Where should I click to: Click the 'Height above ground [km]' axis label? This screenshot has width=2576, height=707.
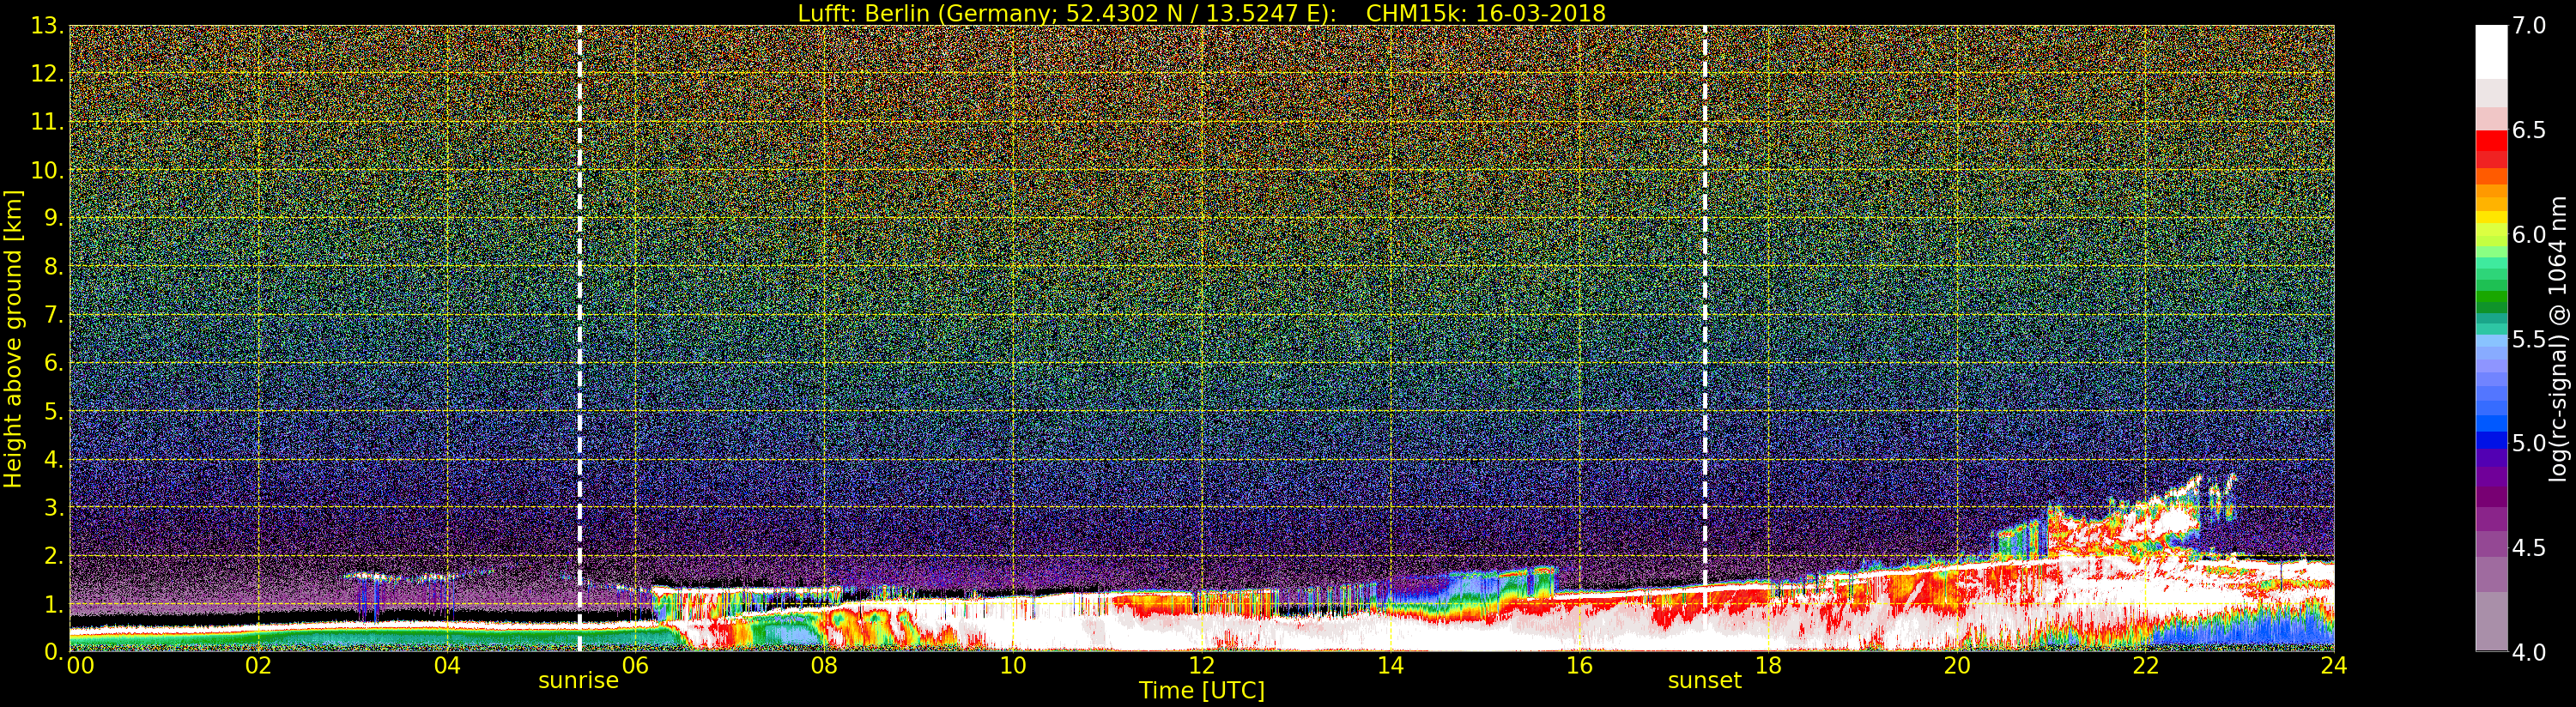[x=13, y=338]
